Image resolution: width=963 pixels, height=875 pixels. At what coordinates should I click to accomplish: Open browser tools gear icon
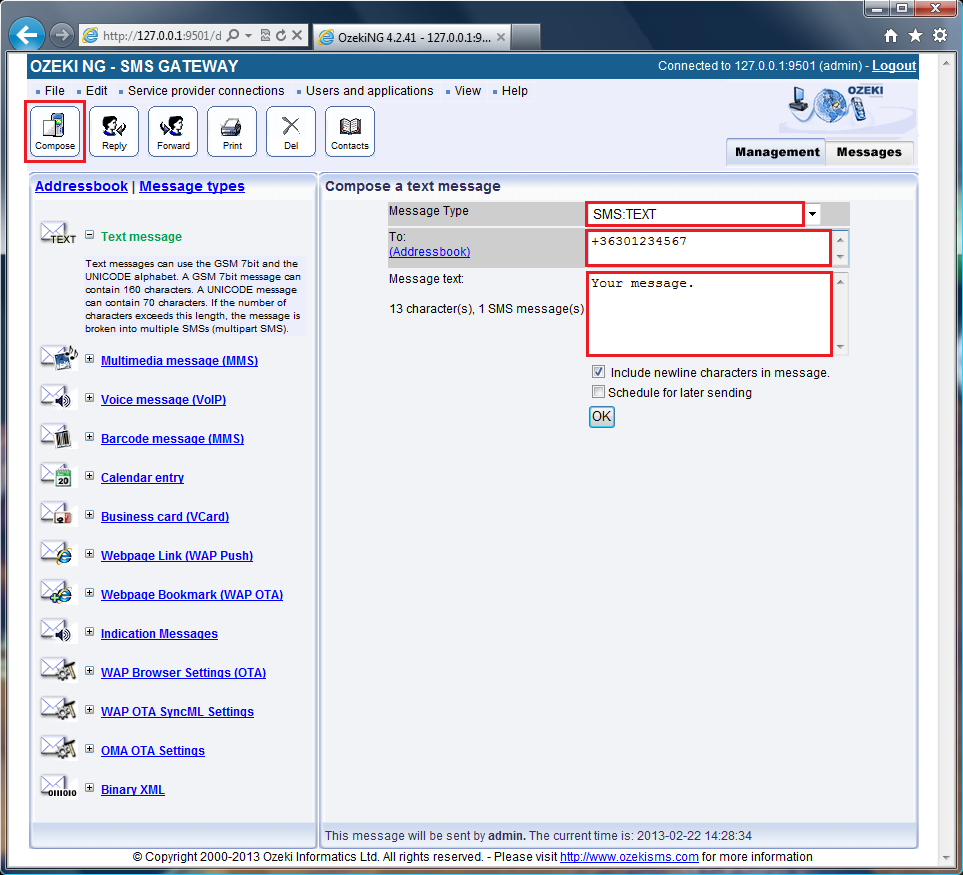[940, 36]
